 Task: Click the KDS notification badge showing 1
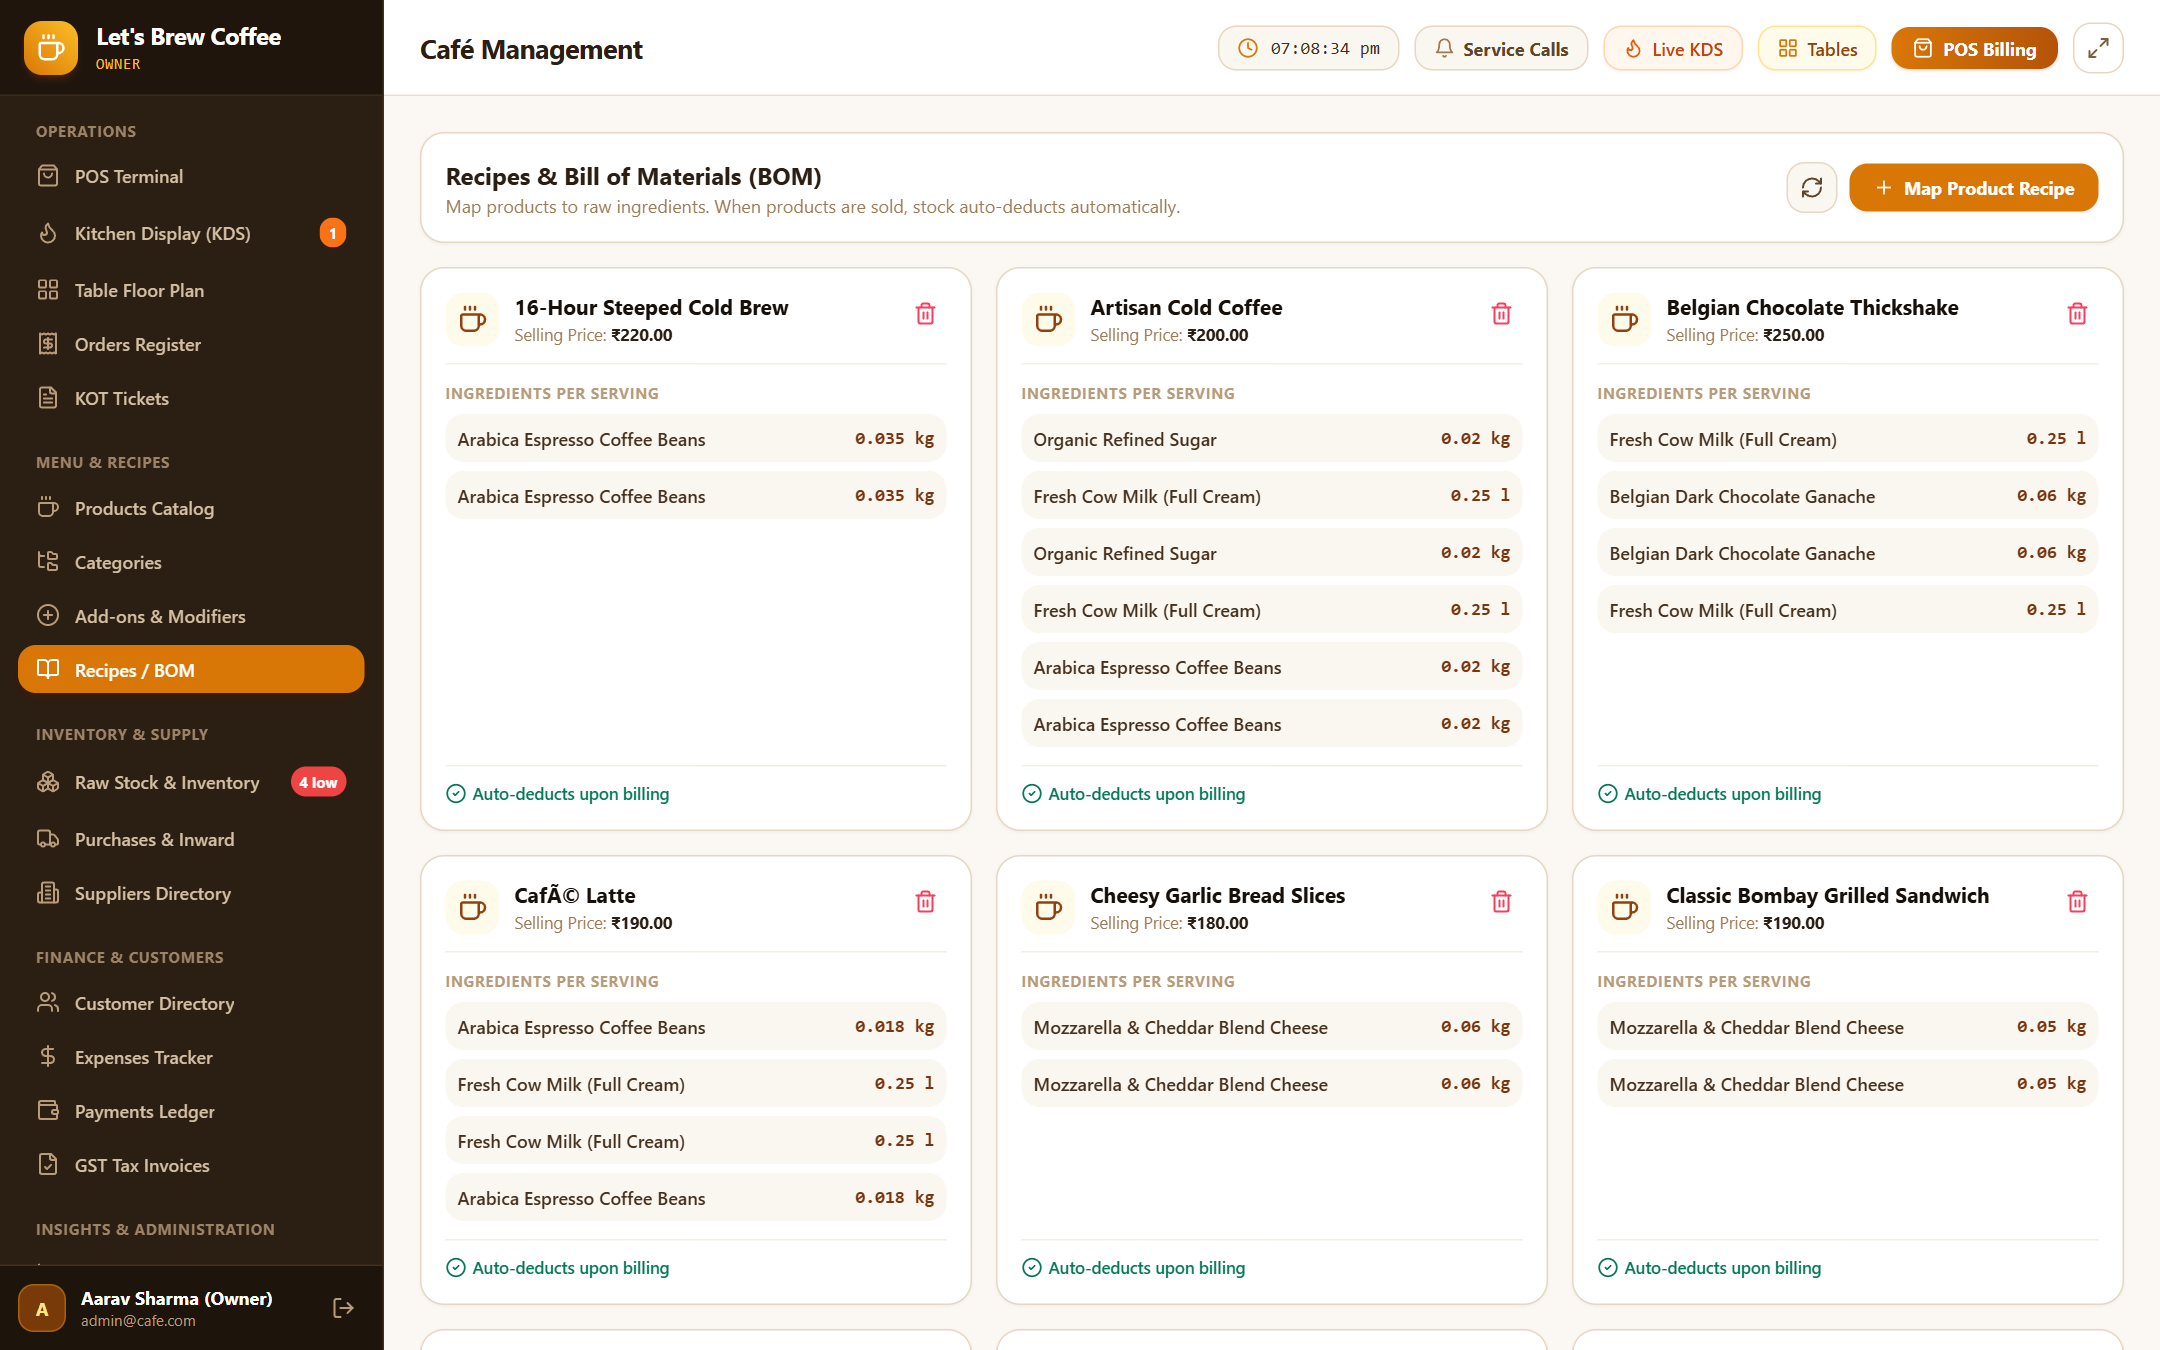(333, 233)
